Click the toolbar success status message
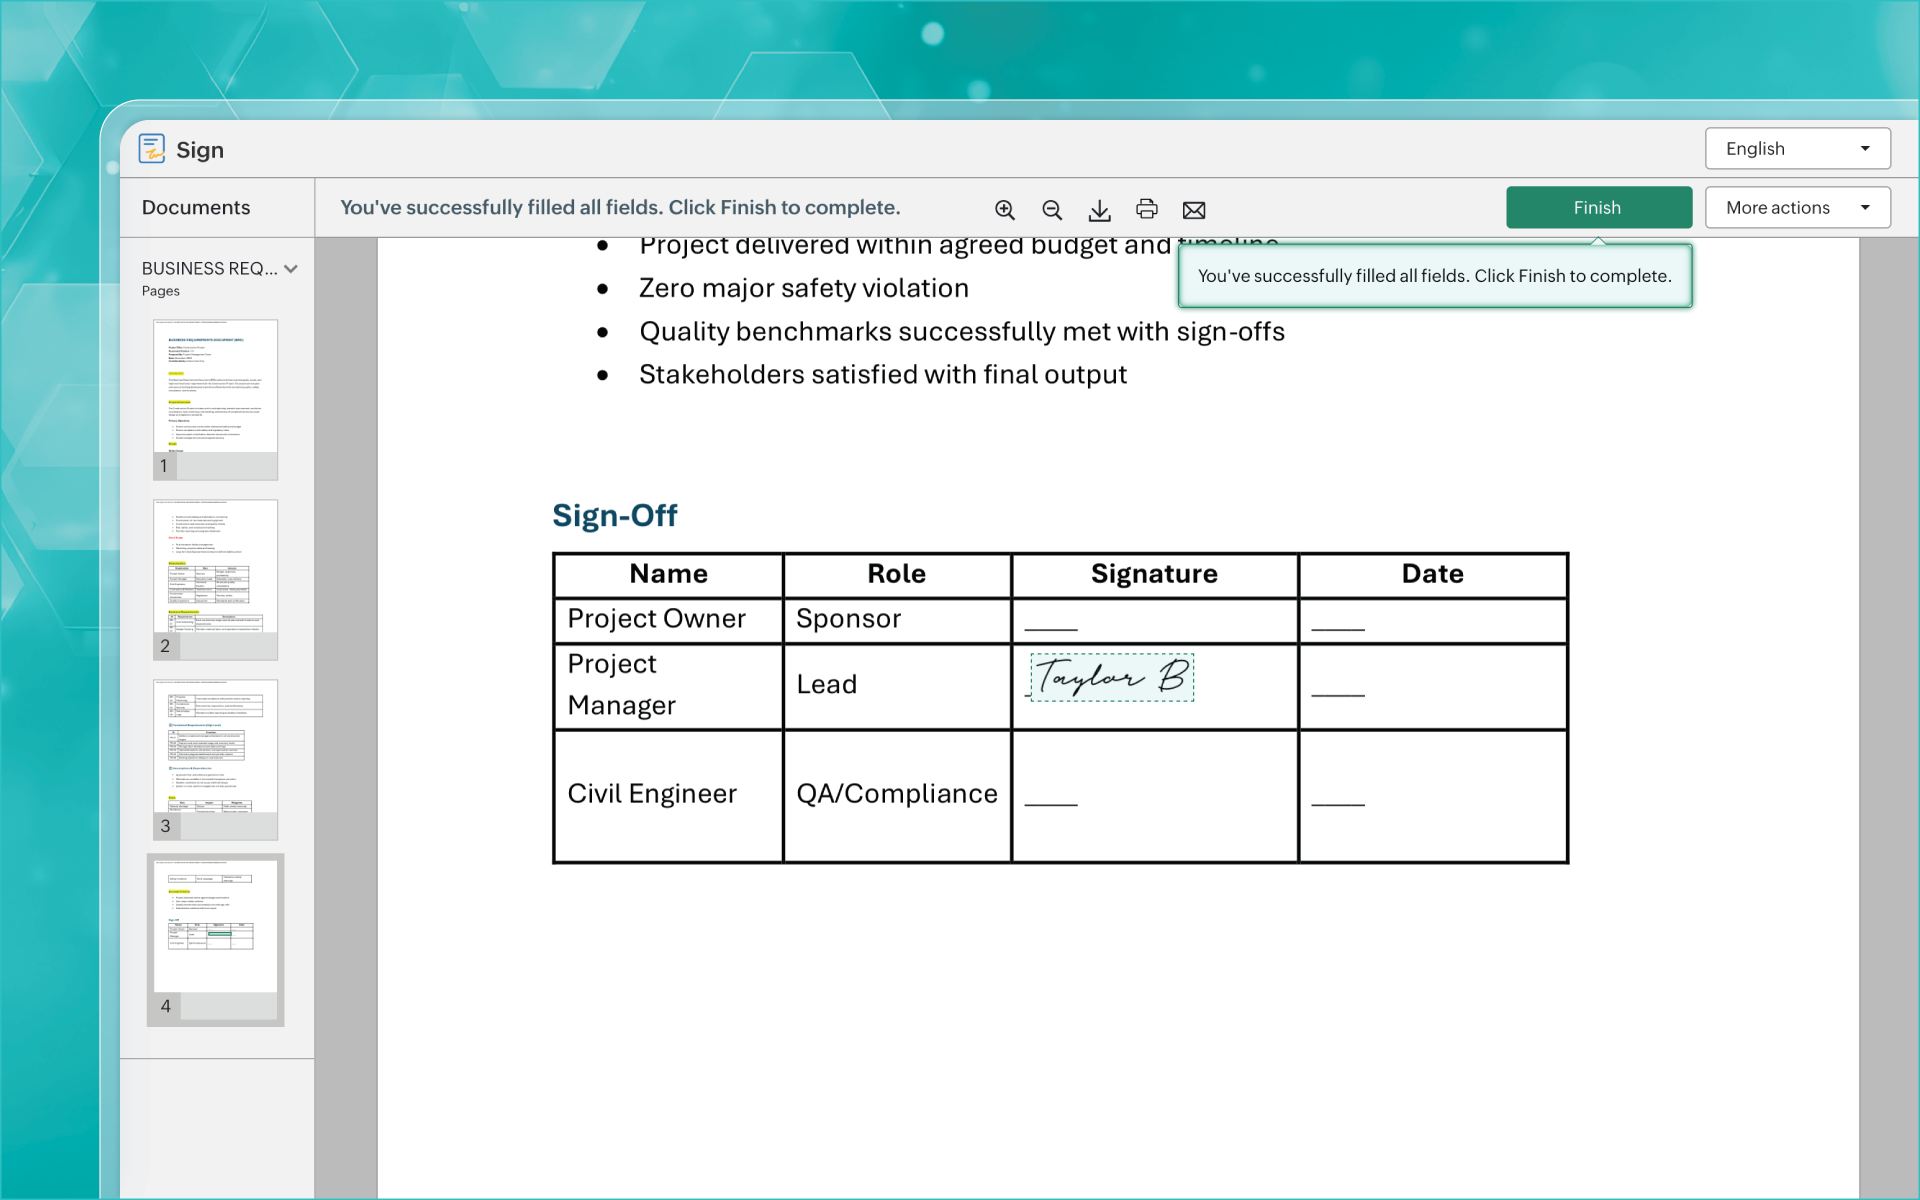The height and width of the screenshot is (1200, 1920). 620,207
